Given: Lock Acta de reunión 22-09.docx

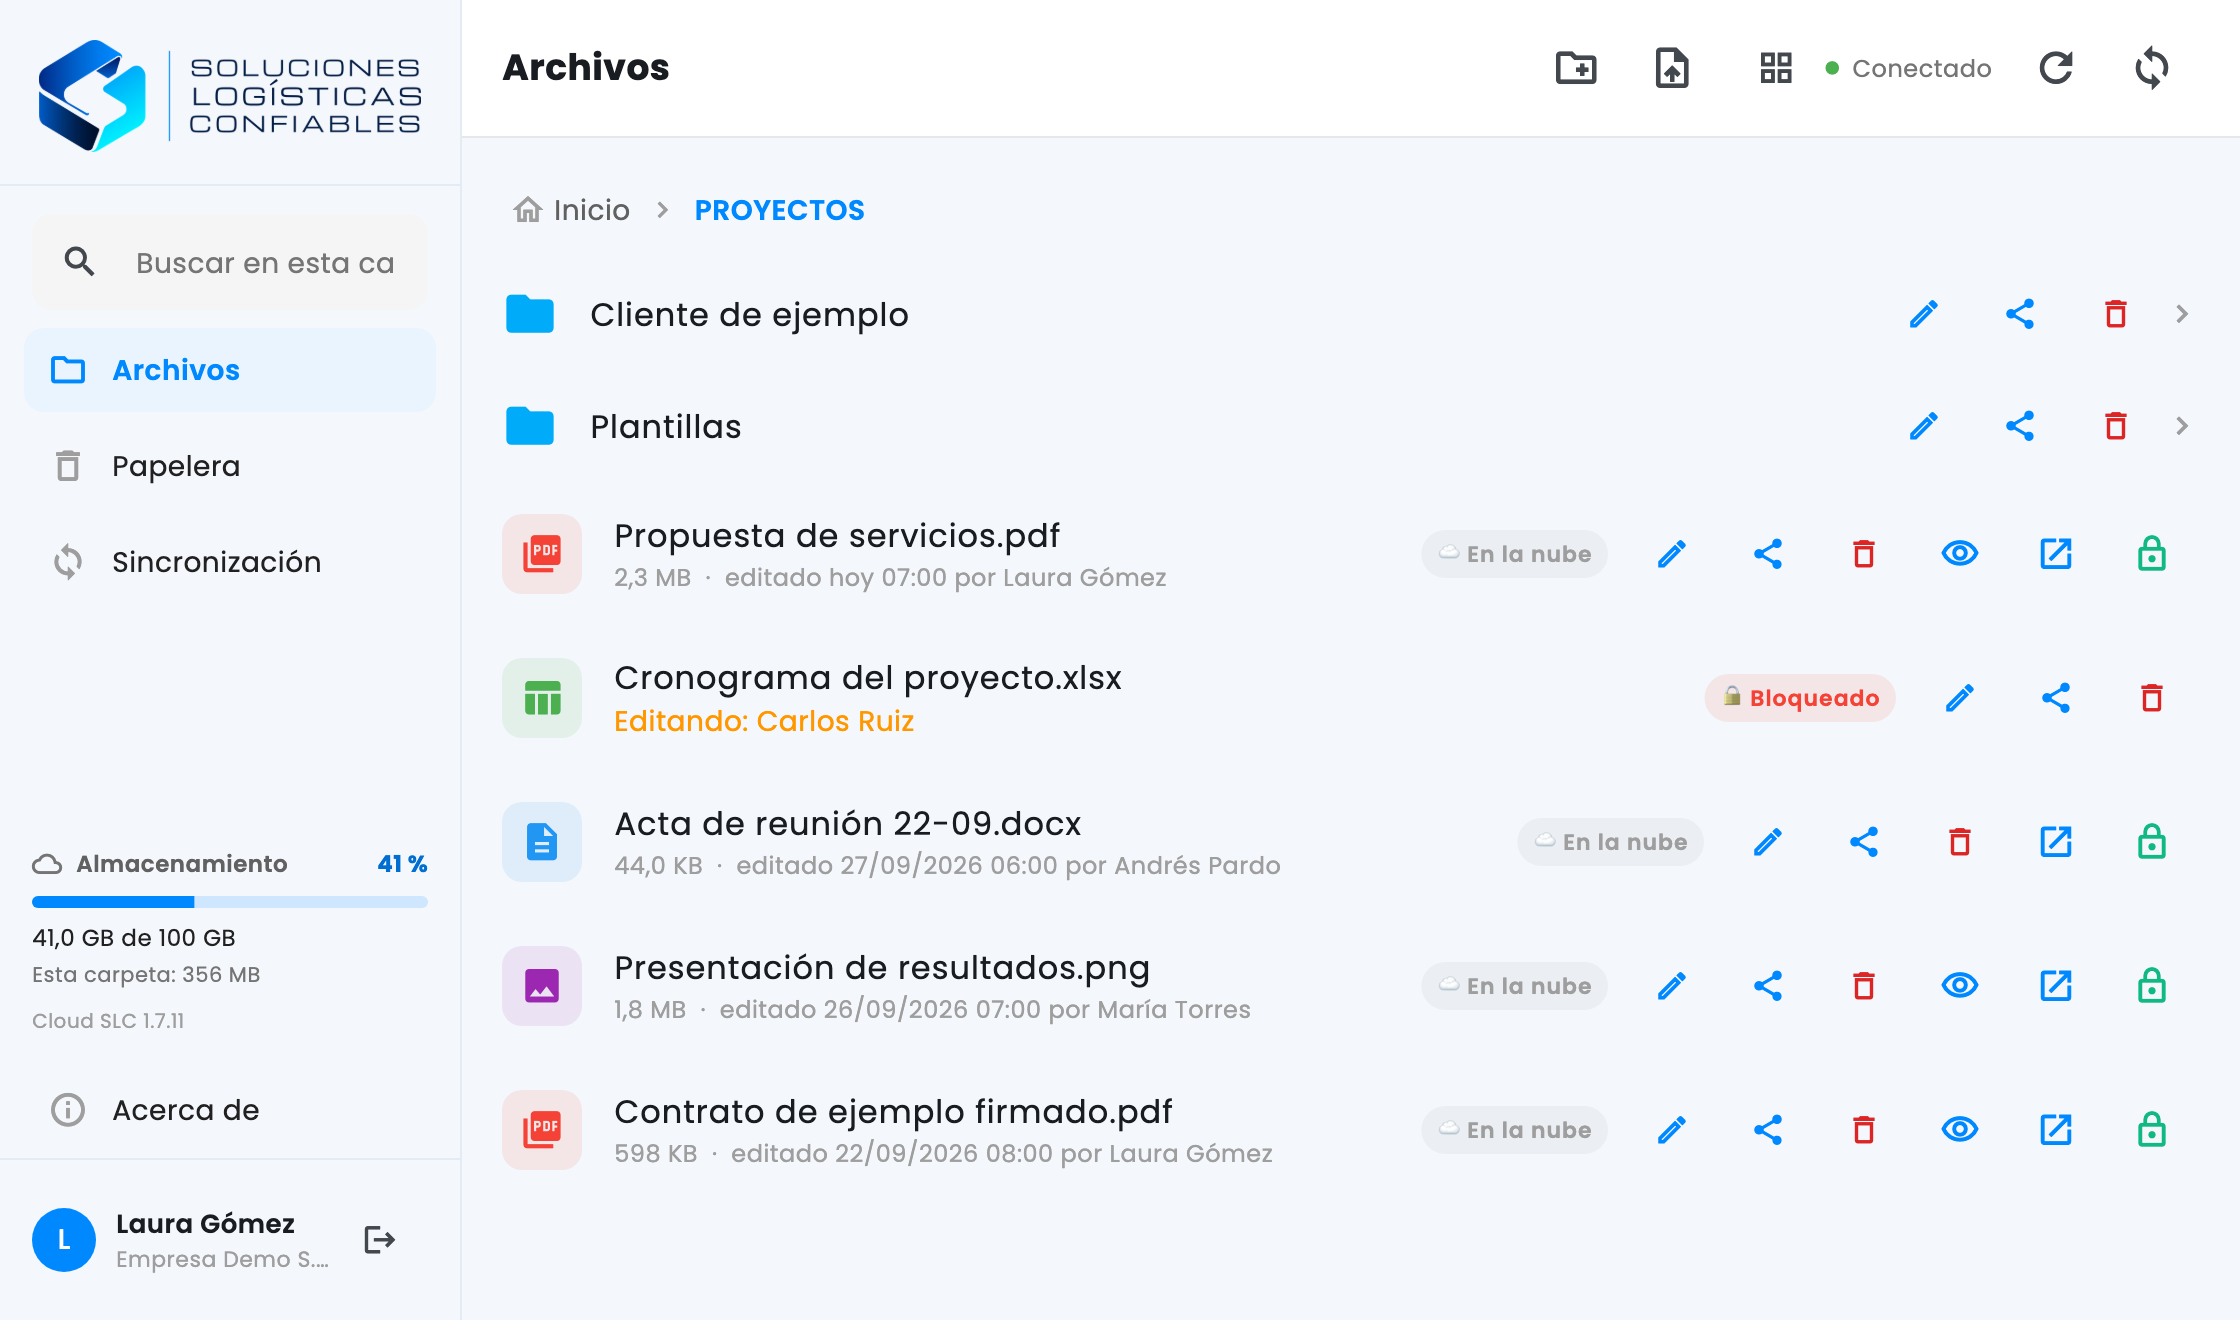Looking at the screenshot, I should click(2152, 842).
